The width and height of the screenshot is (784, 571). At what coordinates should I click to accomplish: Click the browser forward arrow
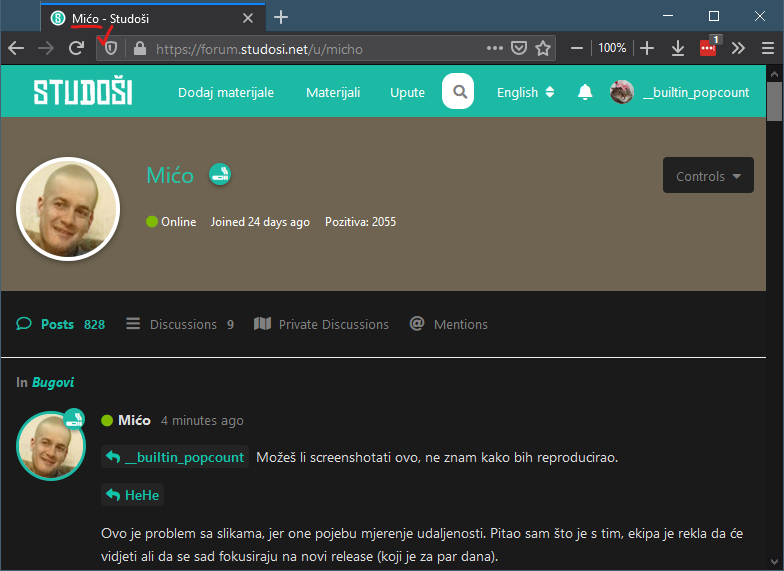[x=46, y=48]
